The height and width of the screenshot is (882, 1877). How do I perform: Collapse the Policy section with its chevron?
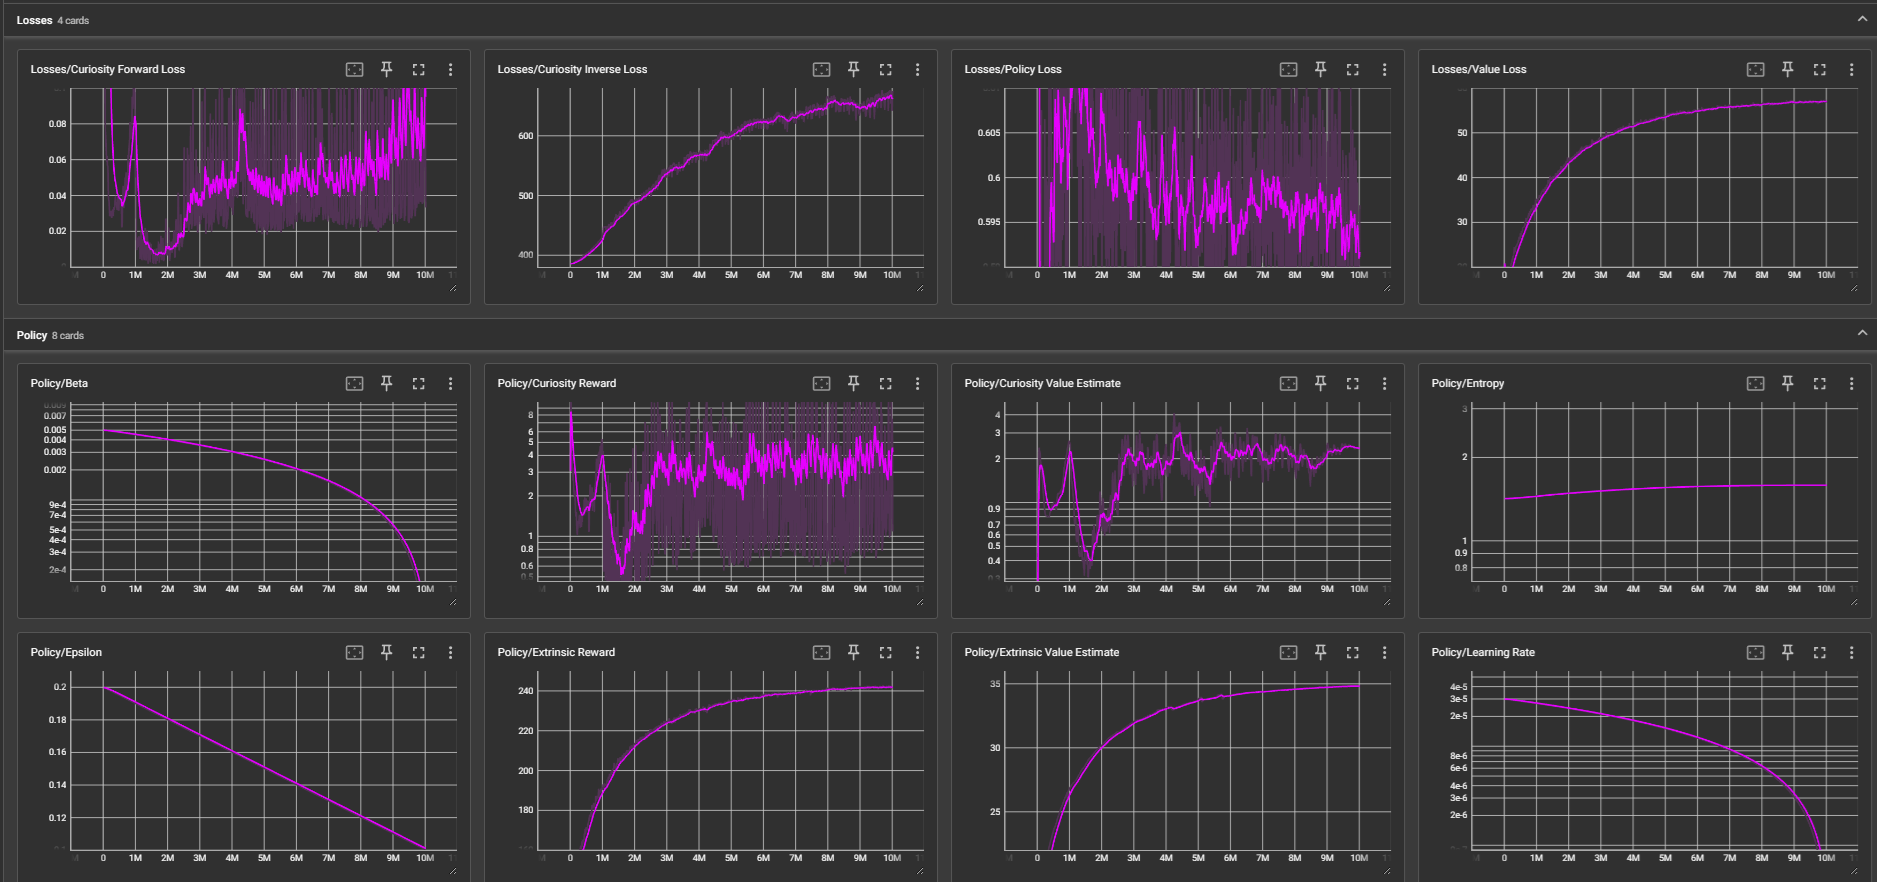(x=1862, y=333)
